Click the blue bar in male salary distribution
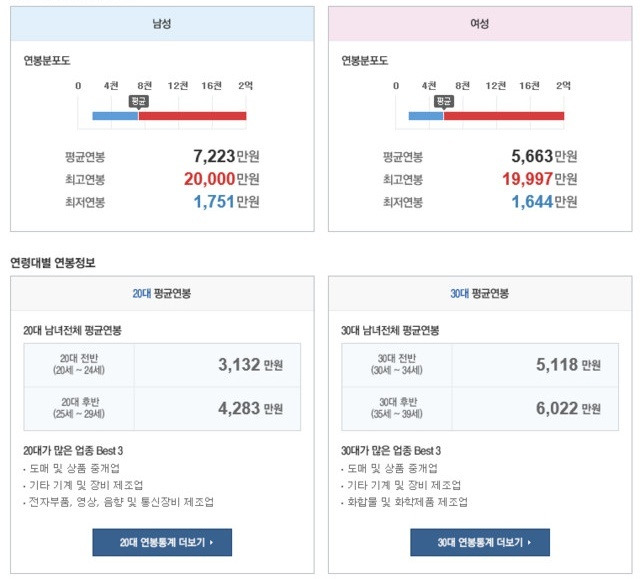Viewport: 640px width, 579px height. pyautogui.click(x=116, y=116)
